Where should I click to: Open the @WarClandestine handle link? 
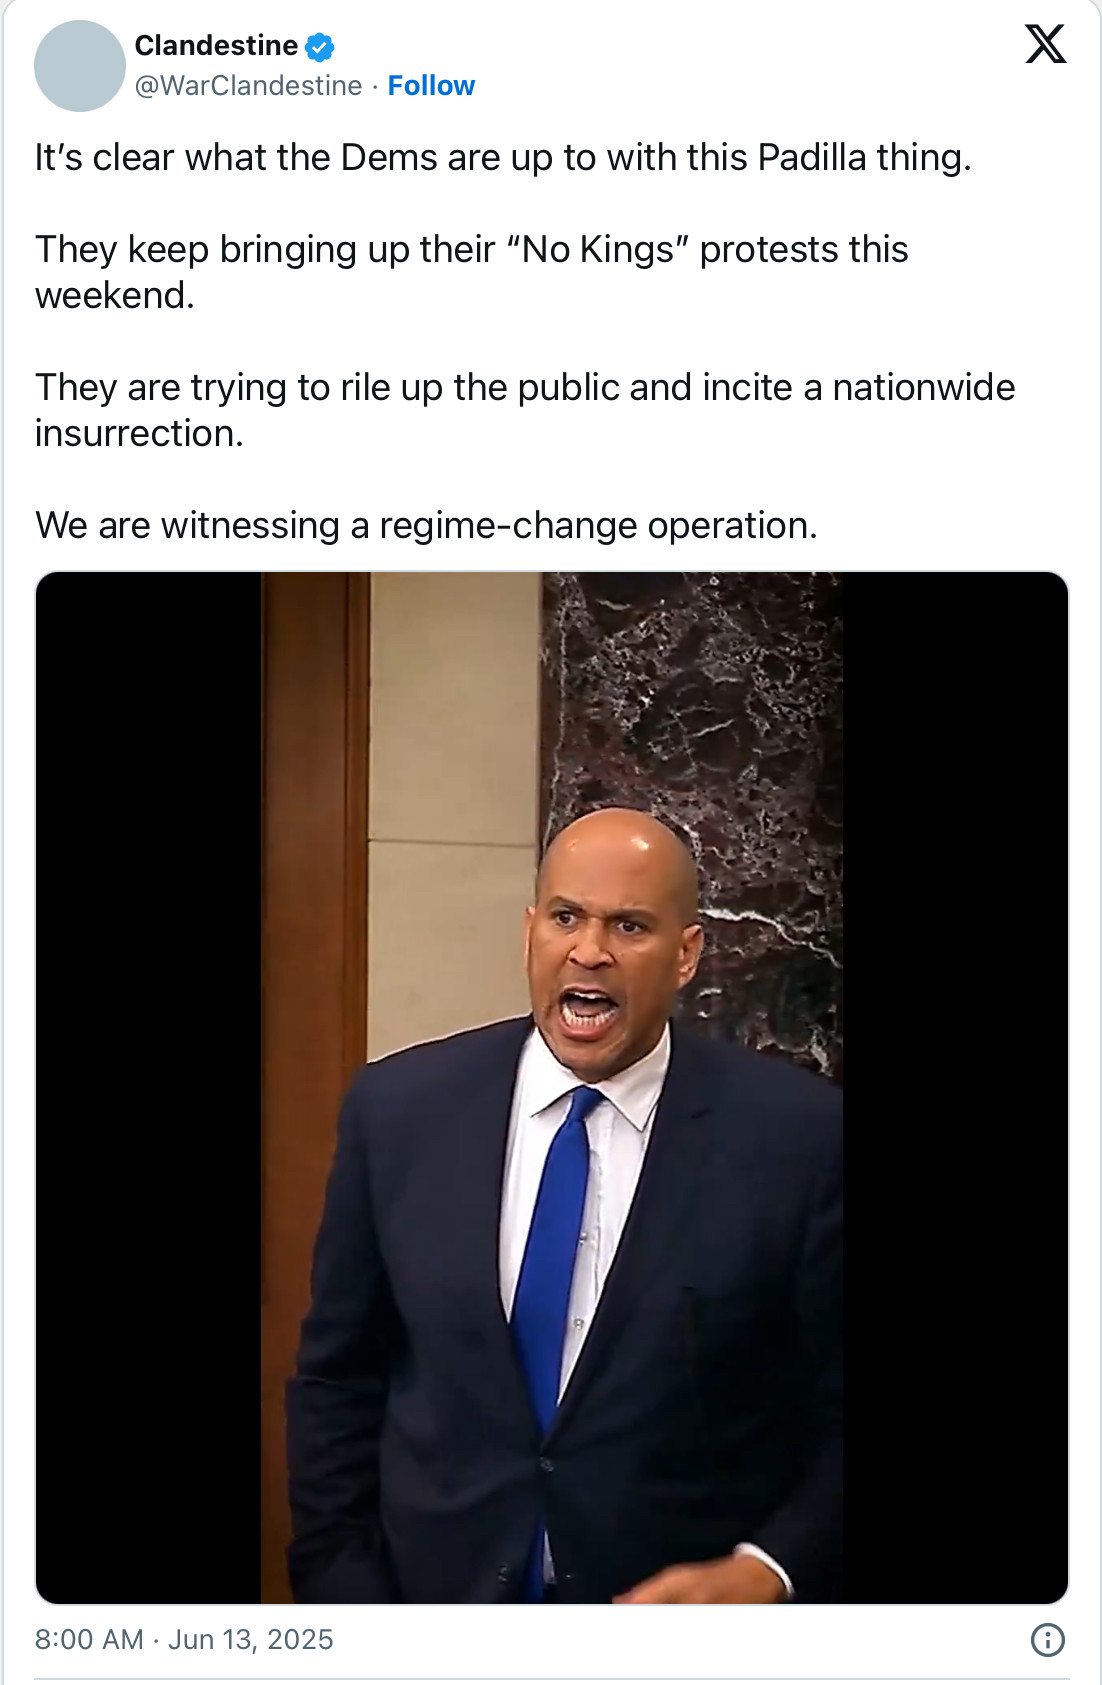click(248, 86)
